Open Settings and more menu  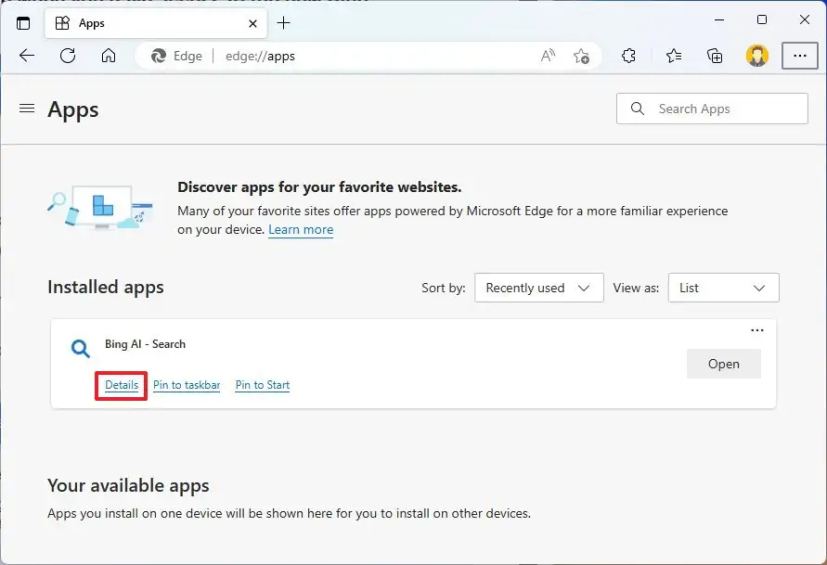(800, 55)
